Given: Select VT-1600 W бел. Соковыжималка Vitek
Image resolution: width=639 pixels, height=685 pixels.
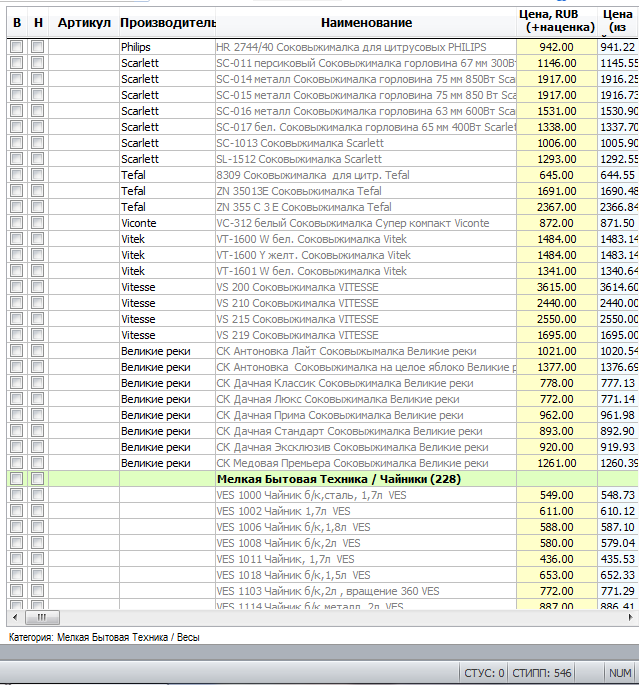Looking at the screenshot, I should [x=311, y=239].
